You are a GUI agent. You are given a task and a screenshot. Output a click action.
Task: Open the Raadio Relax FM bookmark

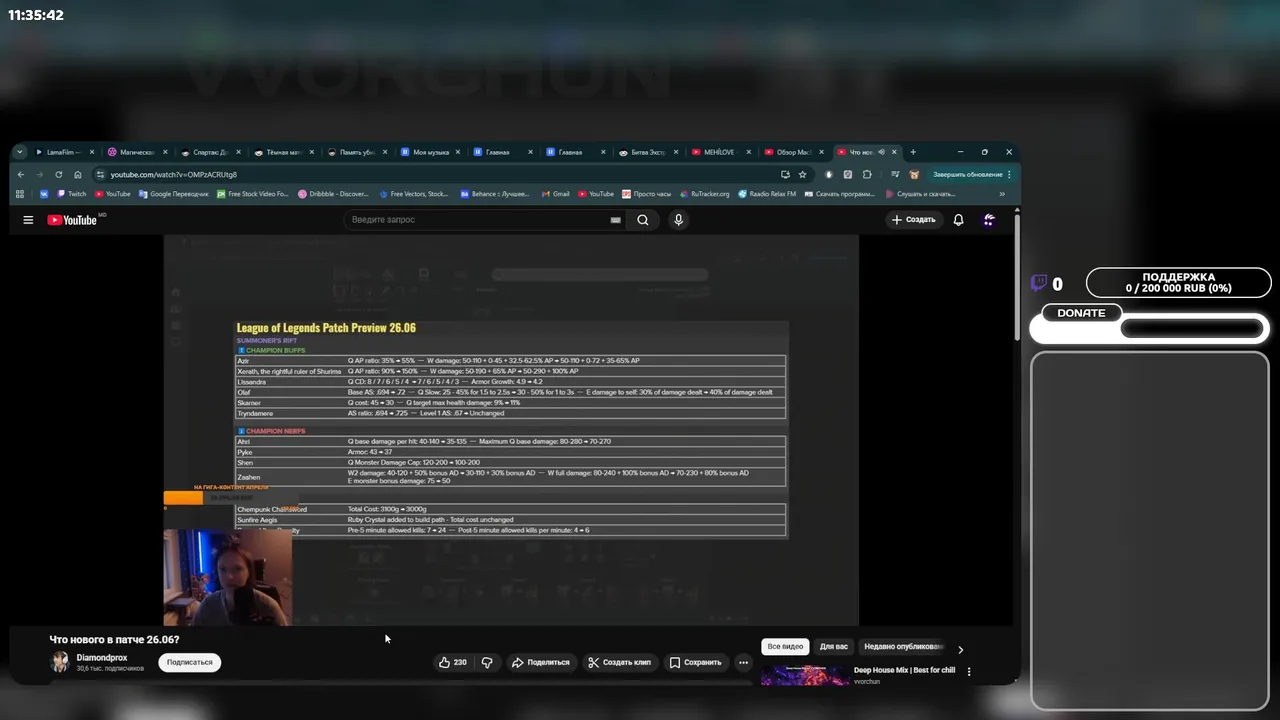[767, 194]
